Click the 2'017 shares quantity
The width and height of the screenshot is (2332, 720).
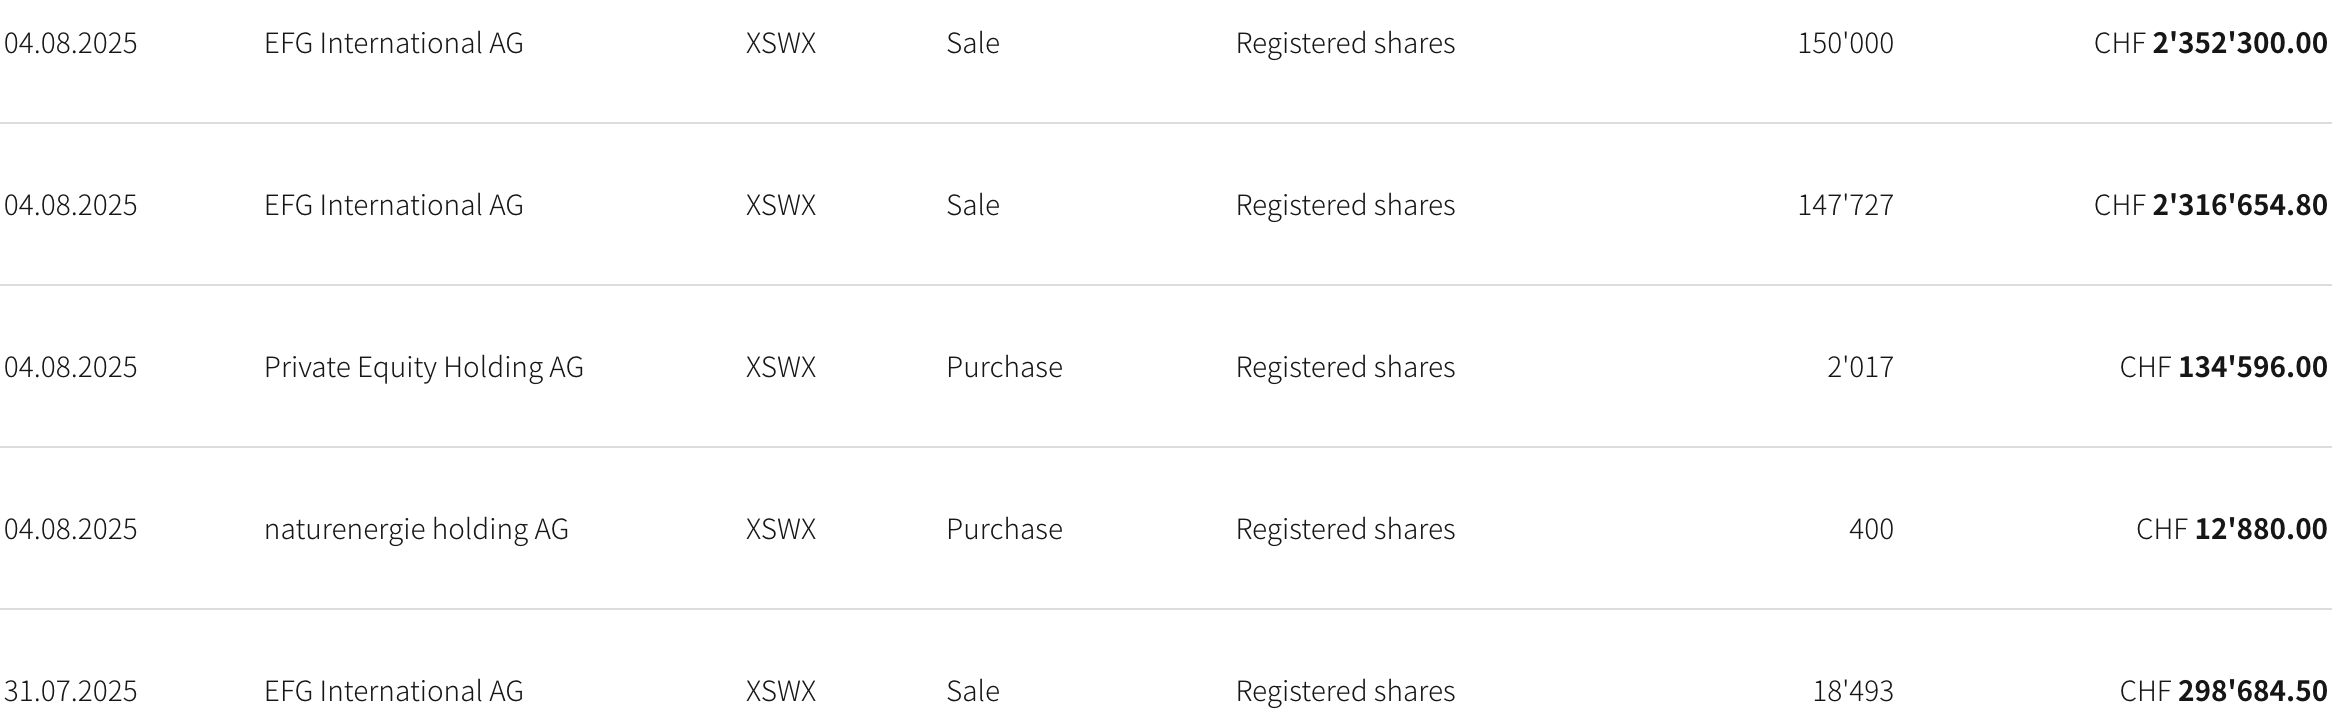click(x=1860, y=367)
